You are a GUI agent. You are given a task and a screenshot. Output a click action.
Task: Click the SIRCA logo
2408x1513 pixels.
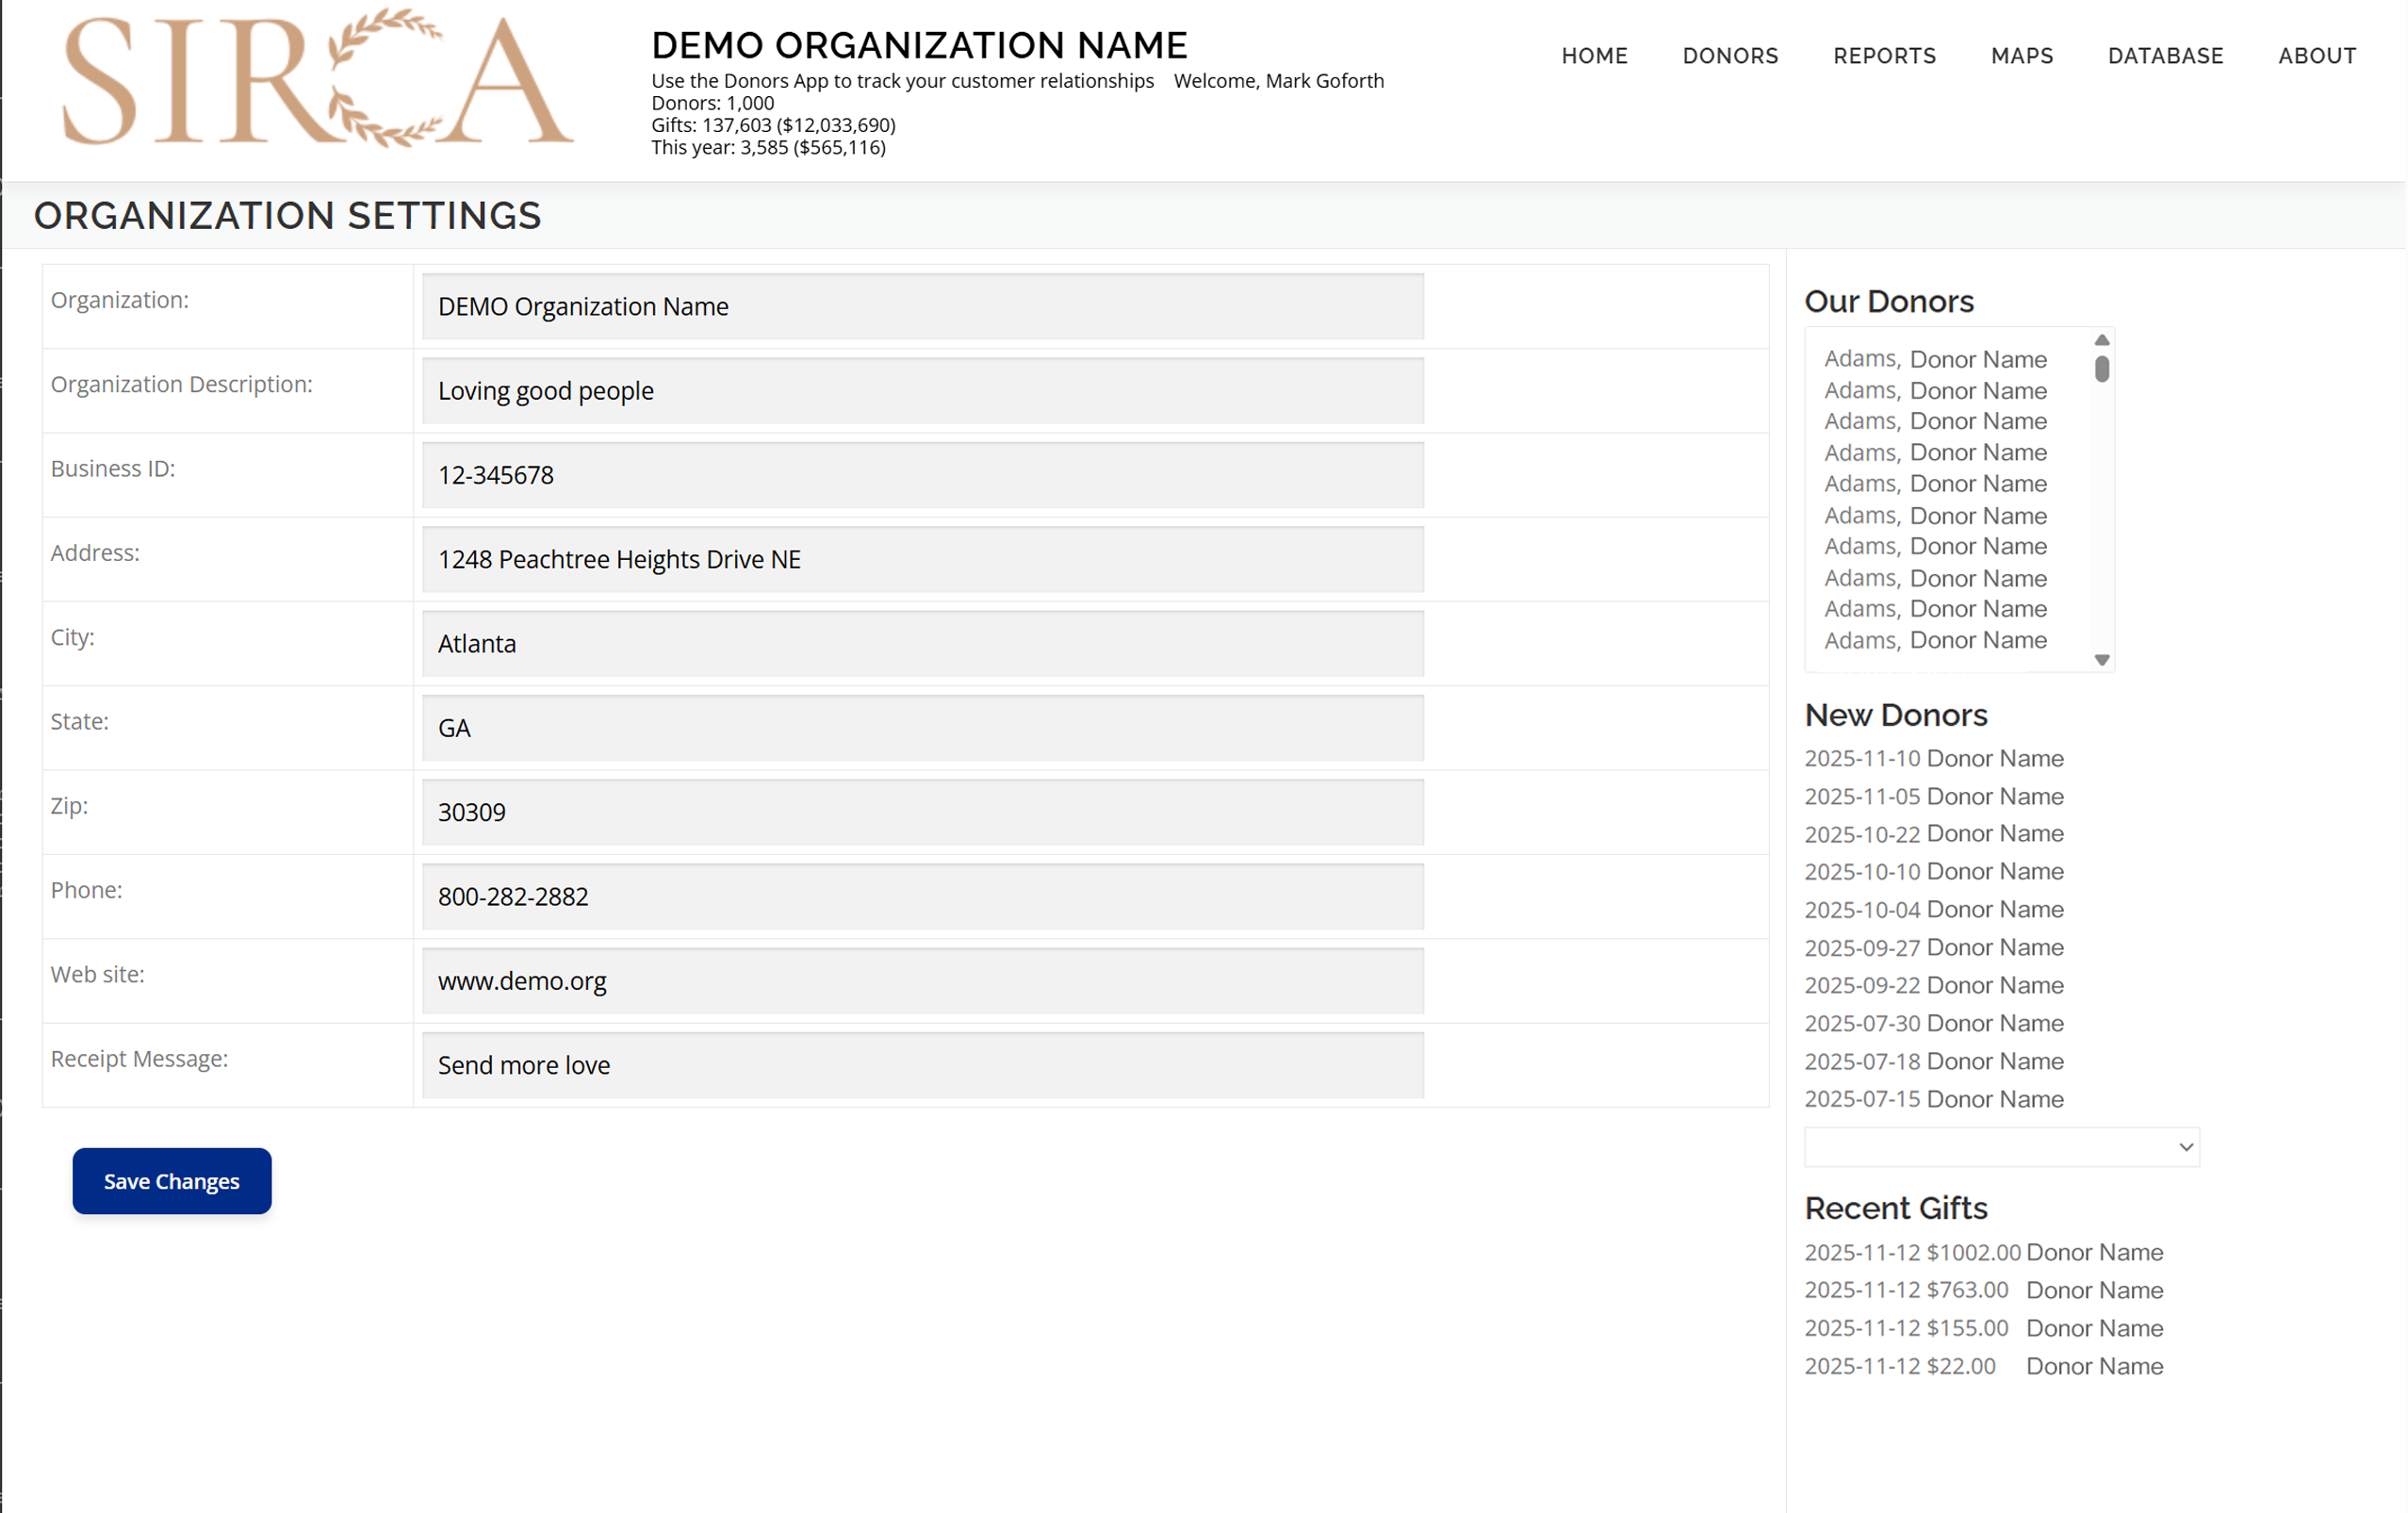(318, 80)
